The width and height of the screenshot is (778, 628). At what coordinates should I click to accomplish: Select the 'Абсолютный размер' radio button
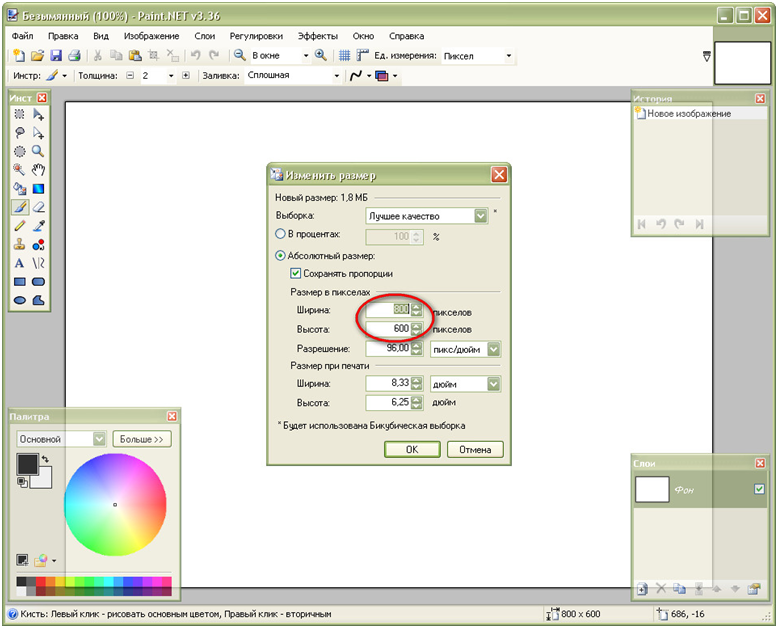point(280,256)
